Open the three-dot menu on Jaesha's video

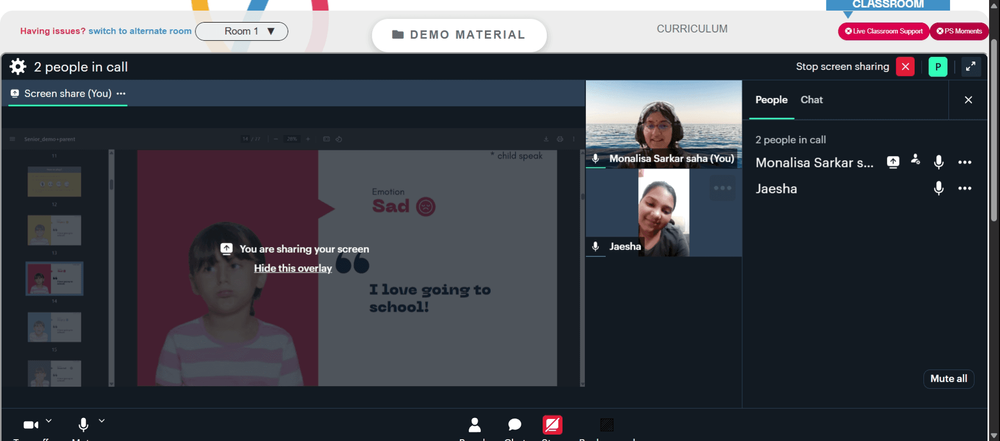coord(723,188)
